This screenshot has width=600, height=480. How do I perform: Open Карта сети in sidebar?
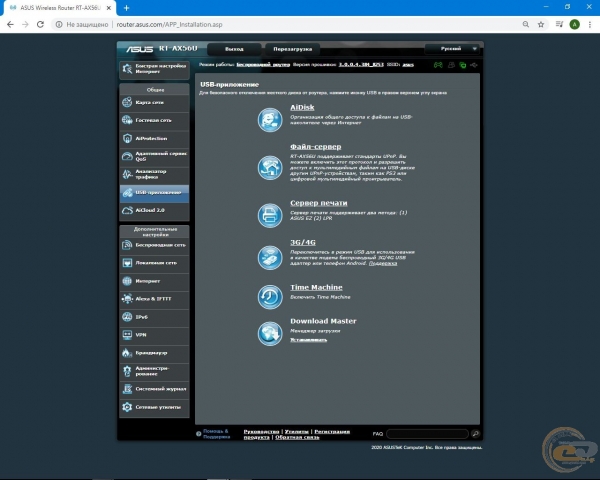pos(154,103)
